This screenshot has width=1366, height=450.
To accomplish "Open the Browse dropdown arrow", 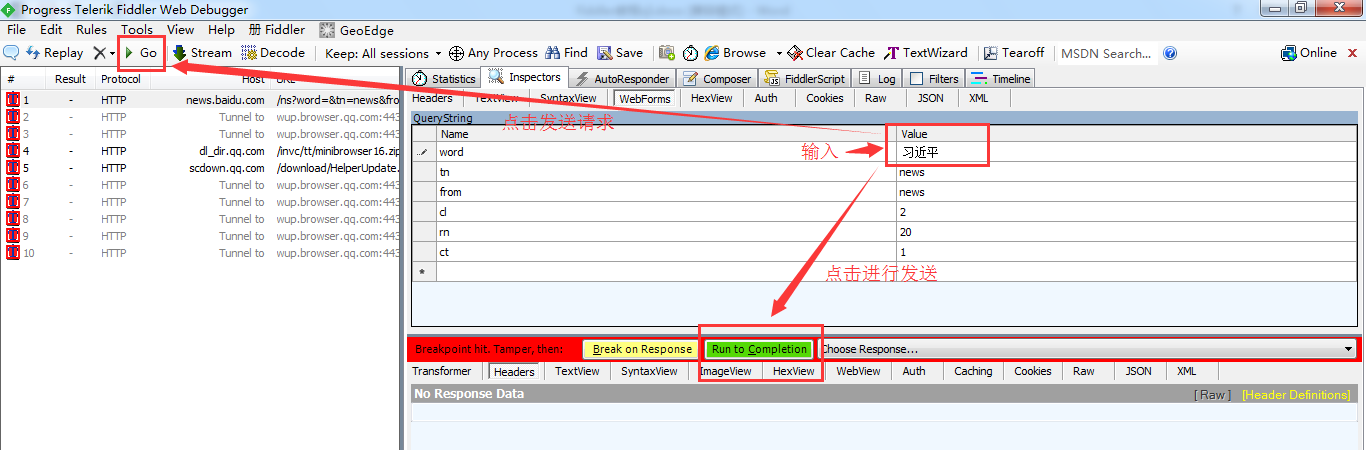I will [x=779, y=54].
